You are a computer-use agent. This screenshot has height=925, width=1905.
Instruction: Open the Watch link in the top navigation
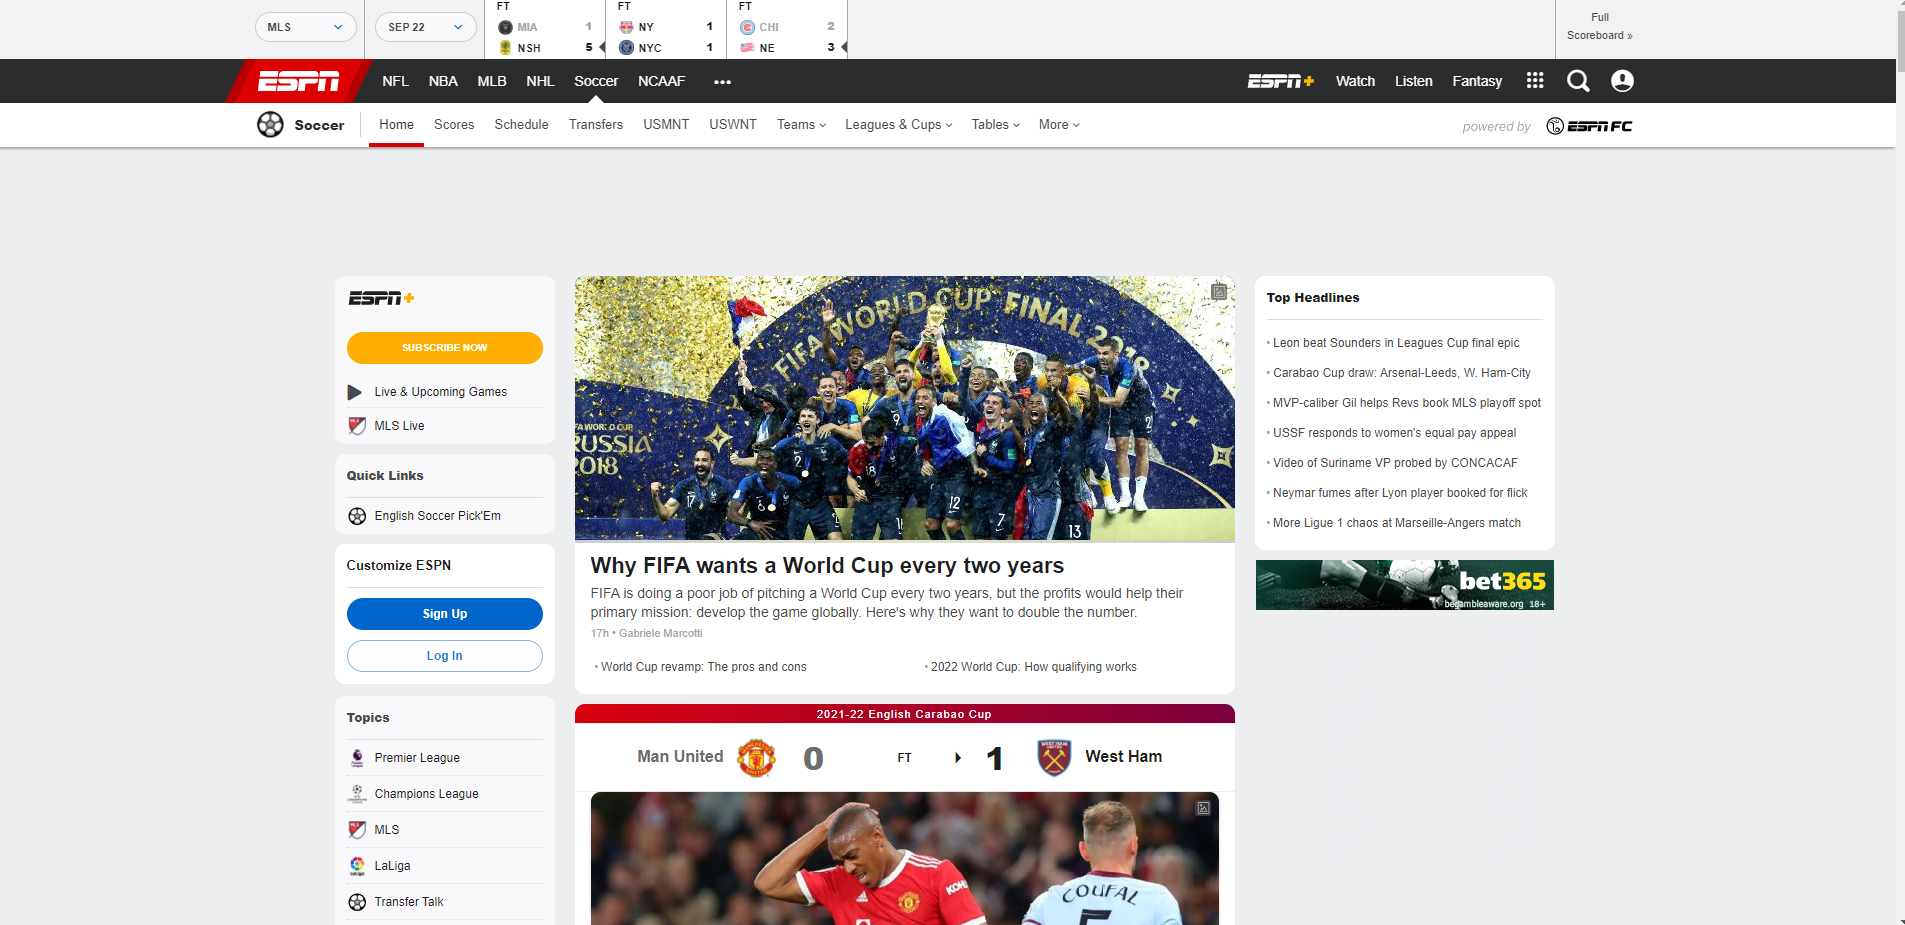pos(1355,81)
